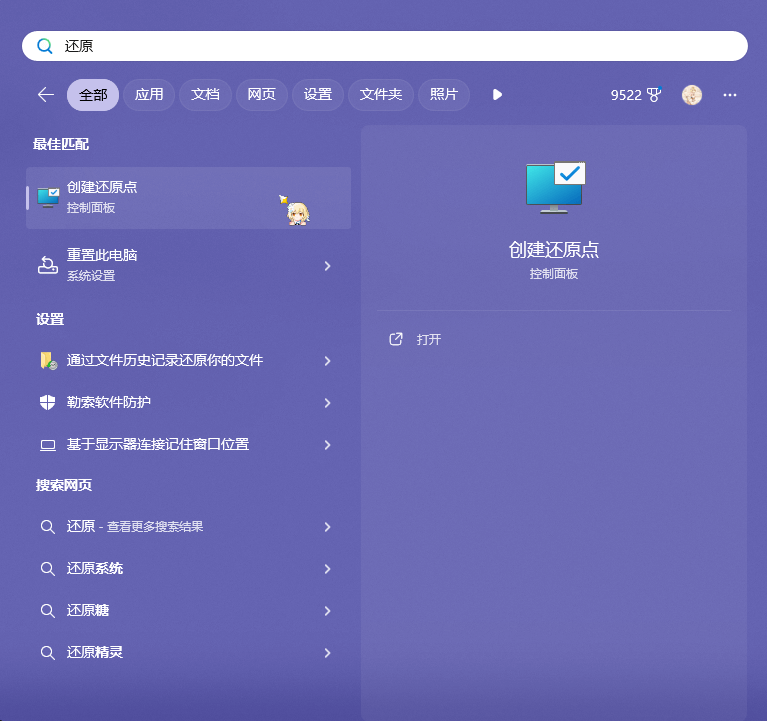Click 打开 to open the restore point
The height and width of the screenshot is (721, 767).
click(428, 340)
